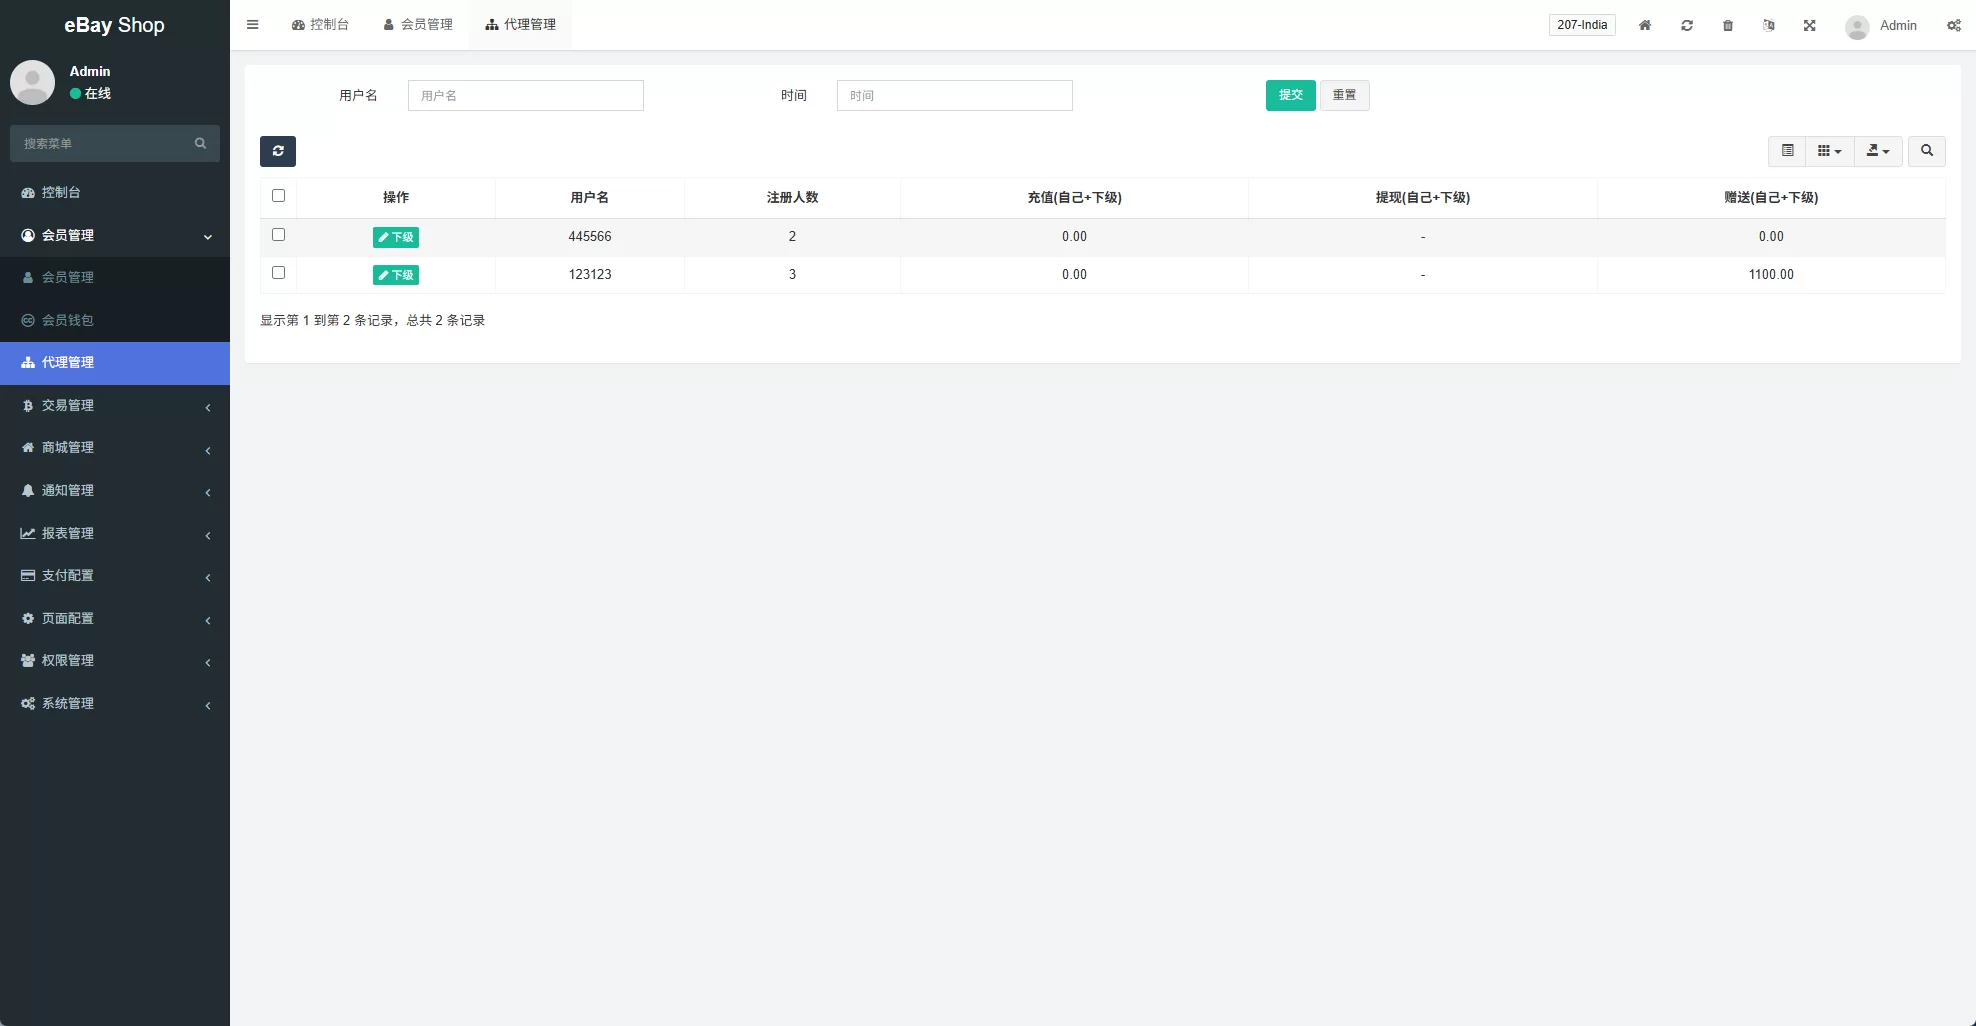Open settings via the gears icon top right

click(x=1953, y=25)
